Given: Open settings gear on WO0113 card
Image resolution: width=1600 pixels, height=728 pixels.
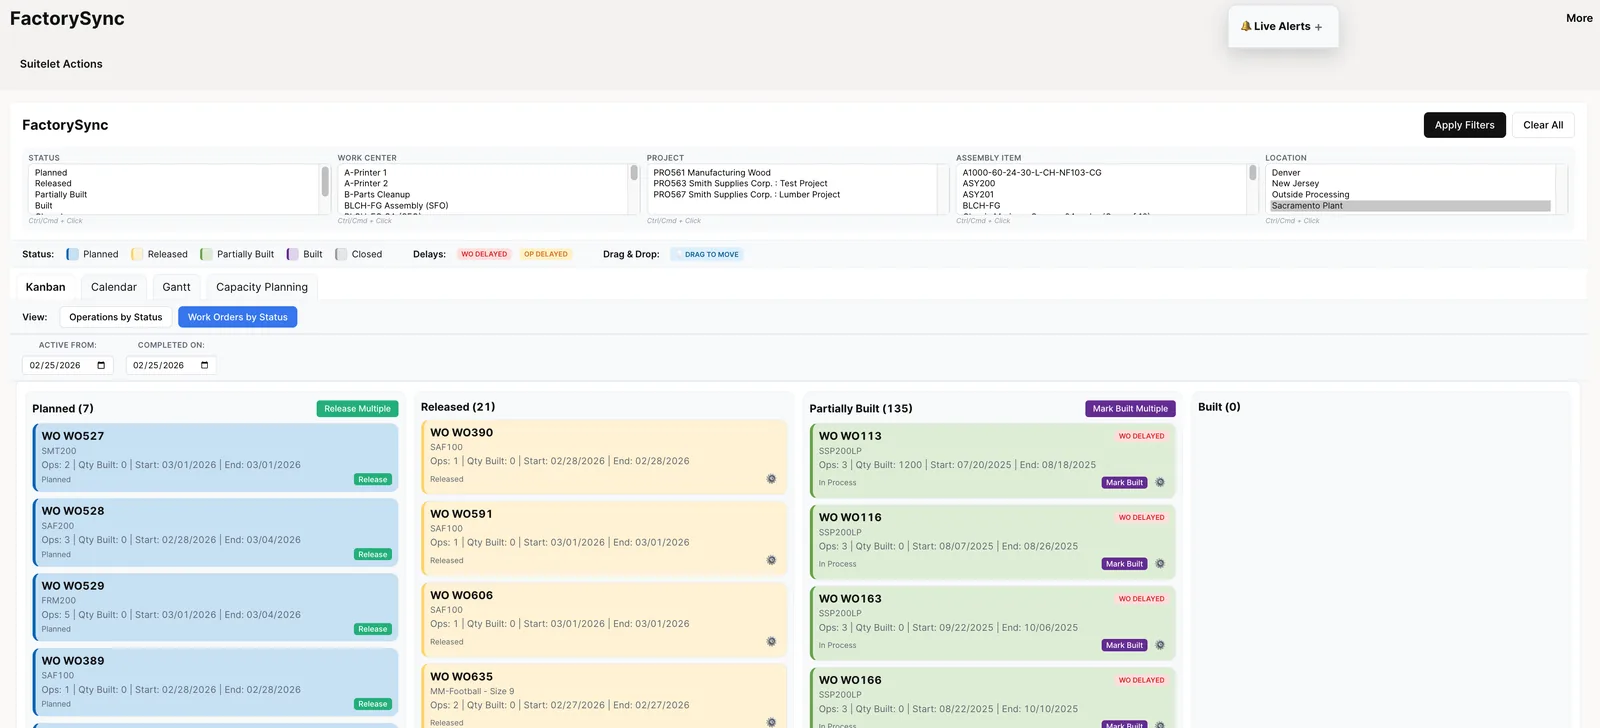Looking at the screenshot, I should tap(1160, 482).
